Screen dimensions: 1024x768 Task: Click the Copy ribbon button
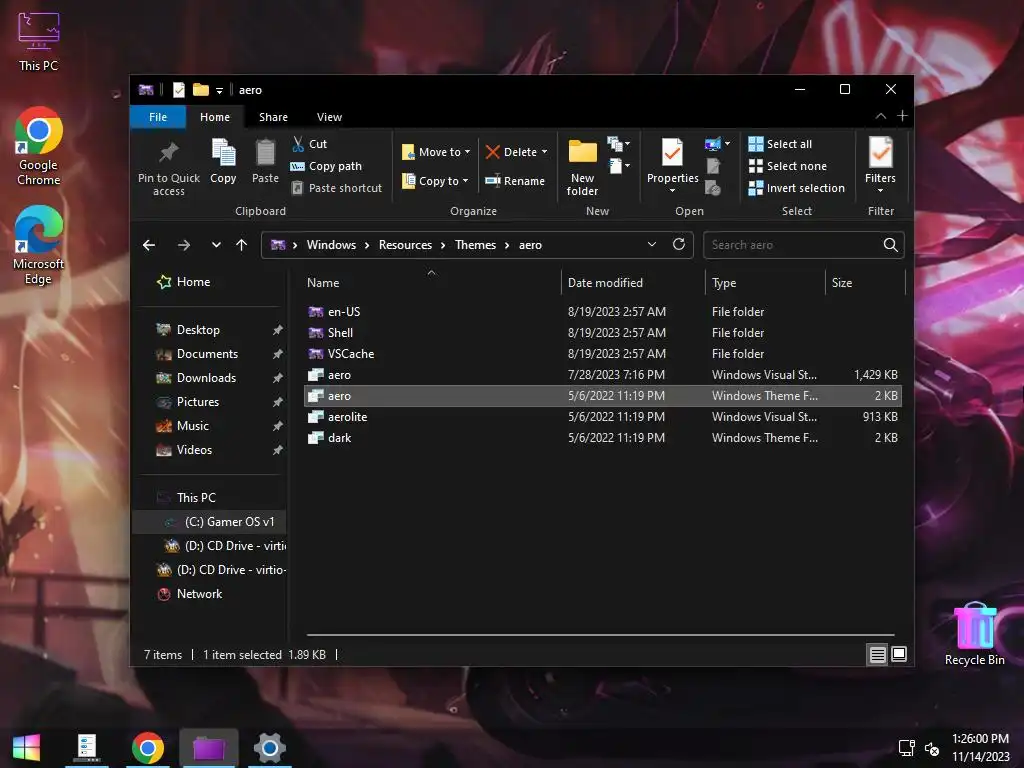pyautogui.click(x=223, y=161)
